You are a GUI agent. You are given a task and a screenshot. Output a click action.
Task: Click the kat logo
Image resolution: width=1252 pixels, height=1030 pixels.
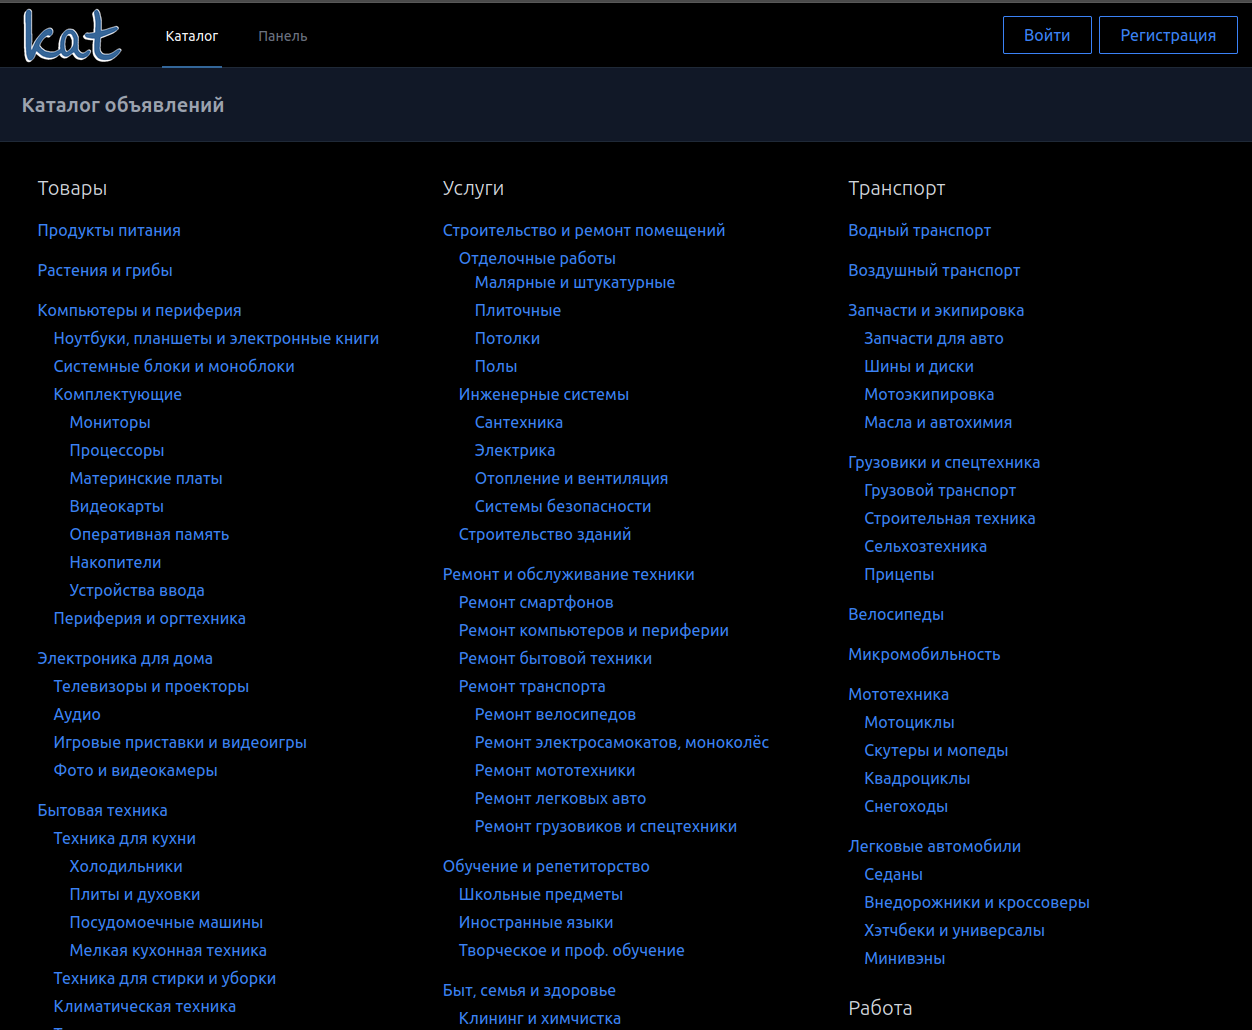point(72,35)
